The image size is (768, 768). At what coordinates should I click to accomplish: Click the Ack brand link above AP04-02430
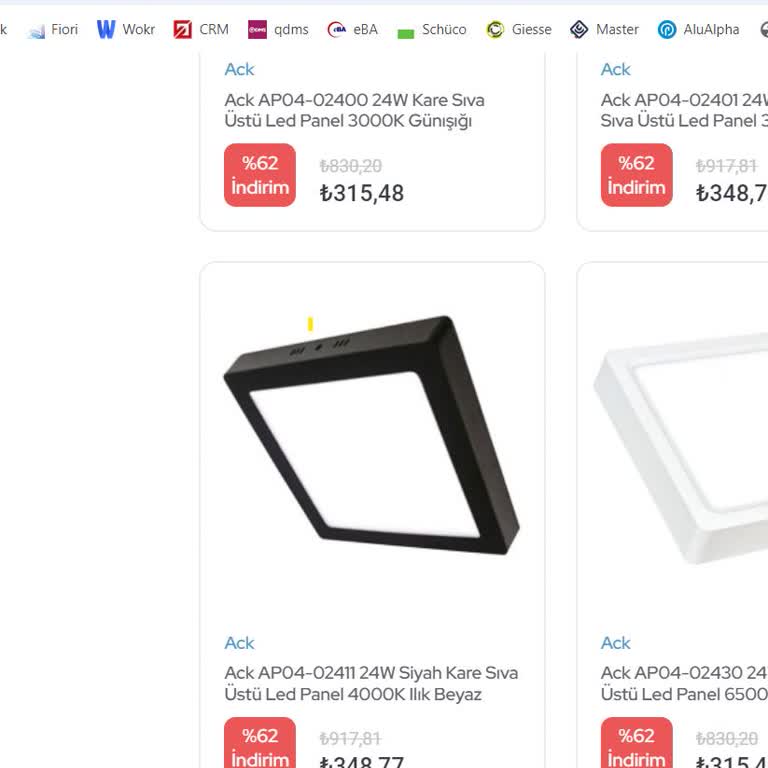coord(616,643)
